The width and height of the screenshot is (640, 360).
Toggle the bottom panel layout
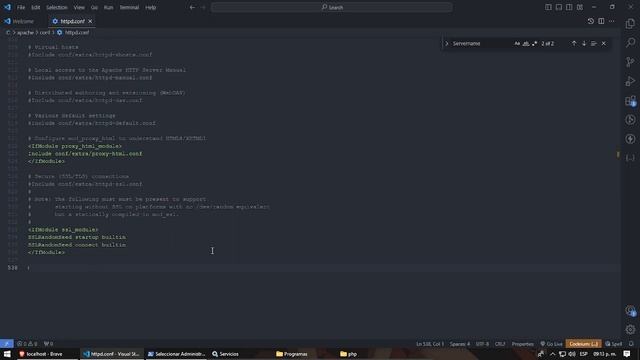click(x=559, y=7)
